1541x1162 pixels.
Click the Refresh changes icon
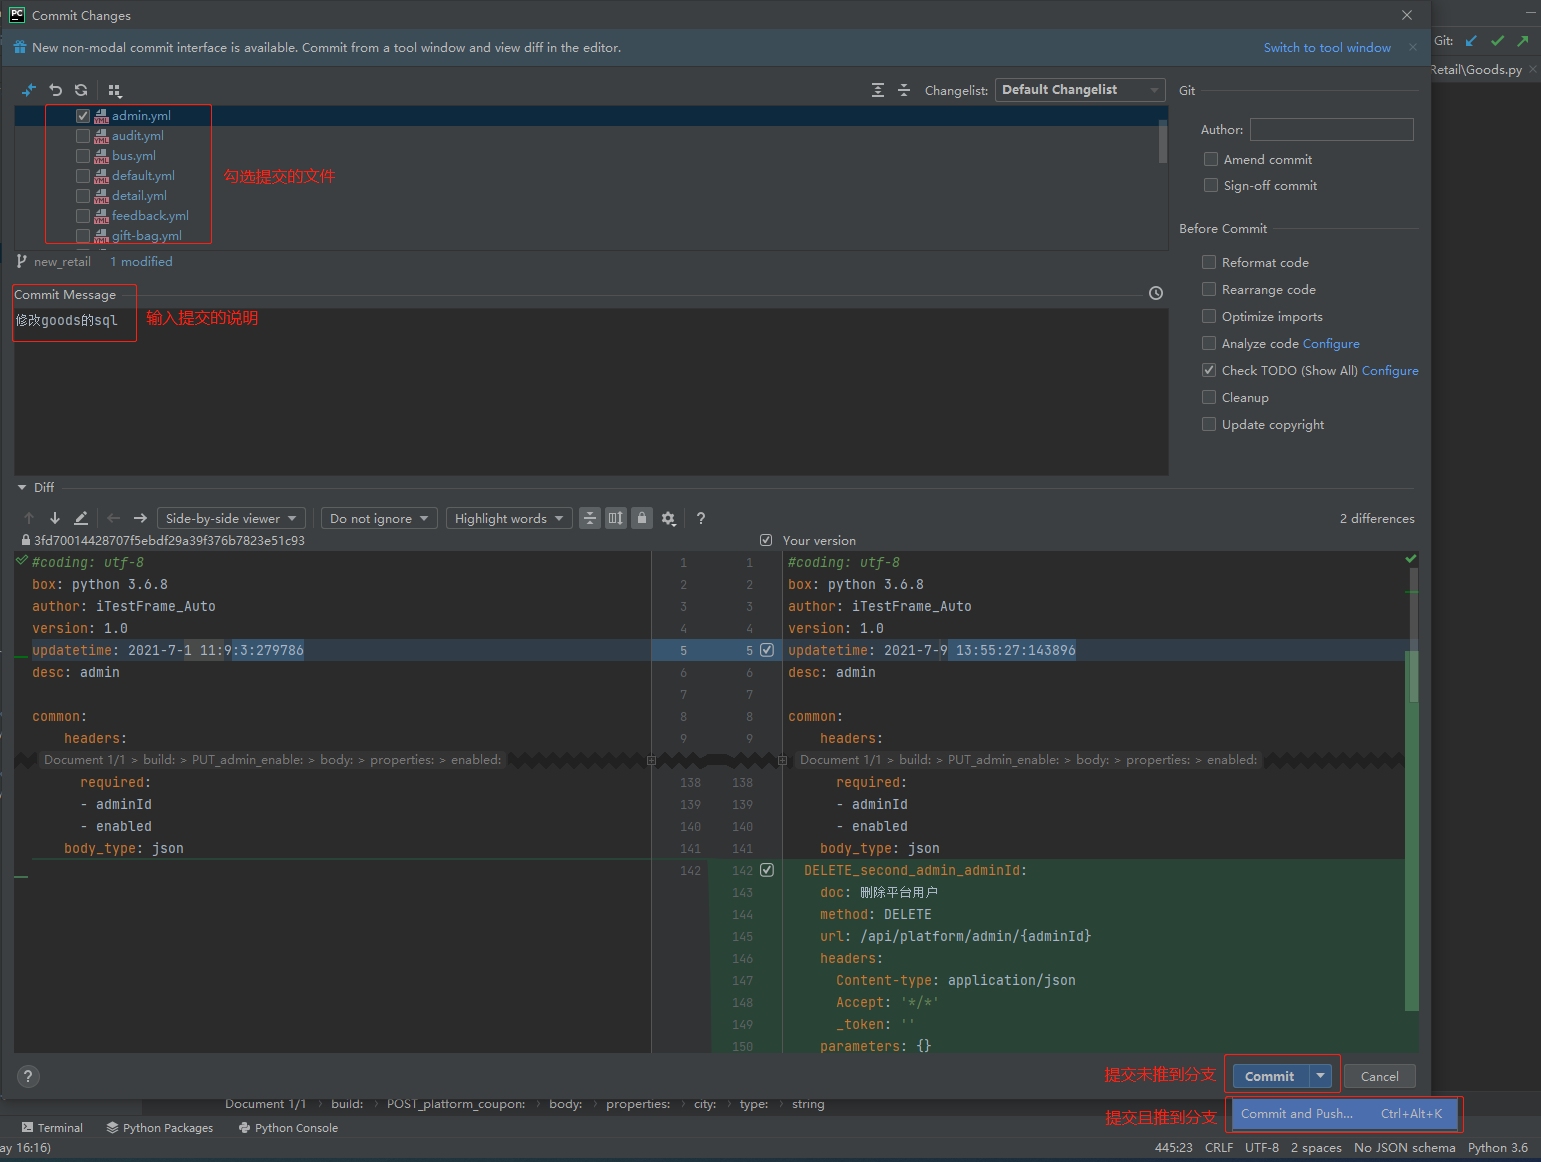(x=81, y=90)
